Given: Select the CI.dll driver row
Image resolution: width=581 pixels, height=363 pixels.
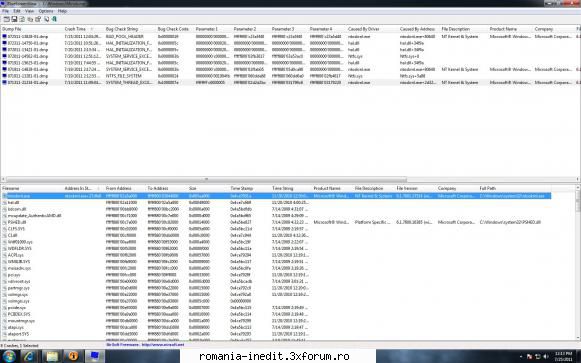Looking at the screenshot, I should (276, 236).
